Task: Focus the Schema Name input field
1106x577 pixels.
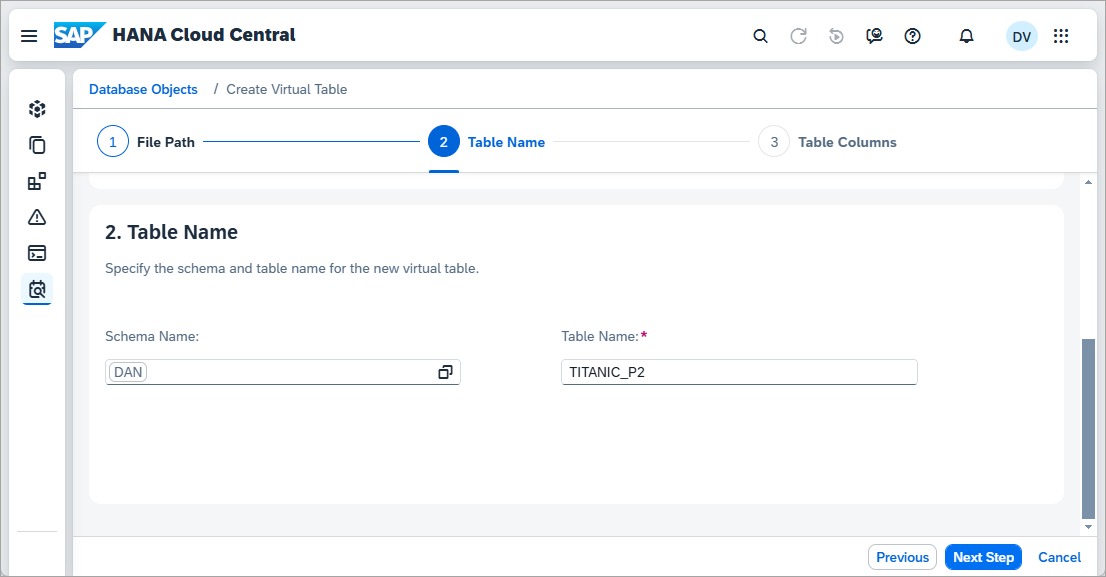Action: pos(282,372)
